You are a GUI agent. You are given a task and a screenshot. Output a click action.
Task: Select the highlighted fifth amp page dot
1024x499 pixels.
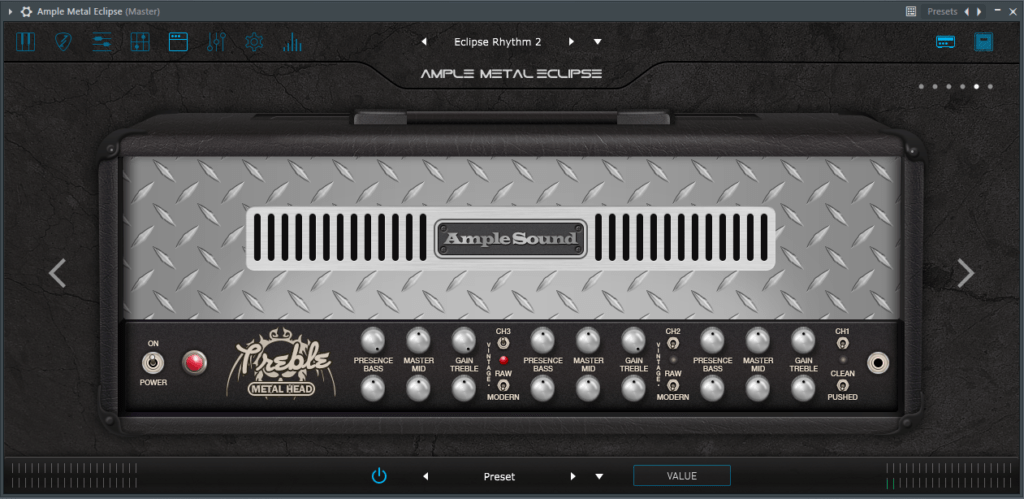pos(976,86)
